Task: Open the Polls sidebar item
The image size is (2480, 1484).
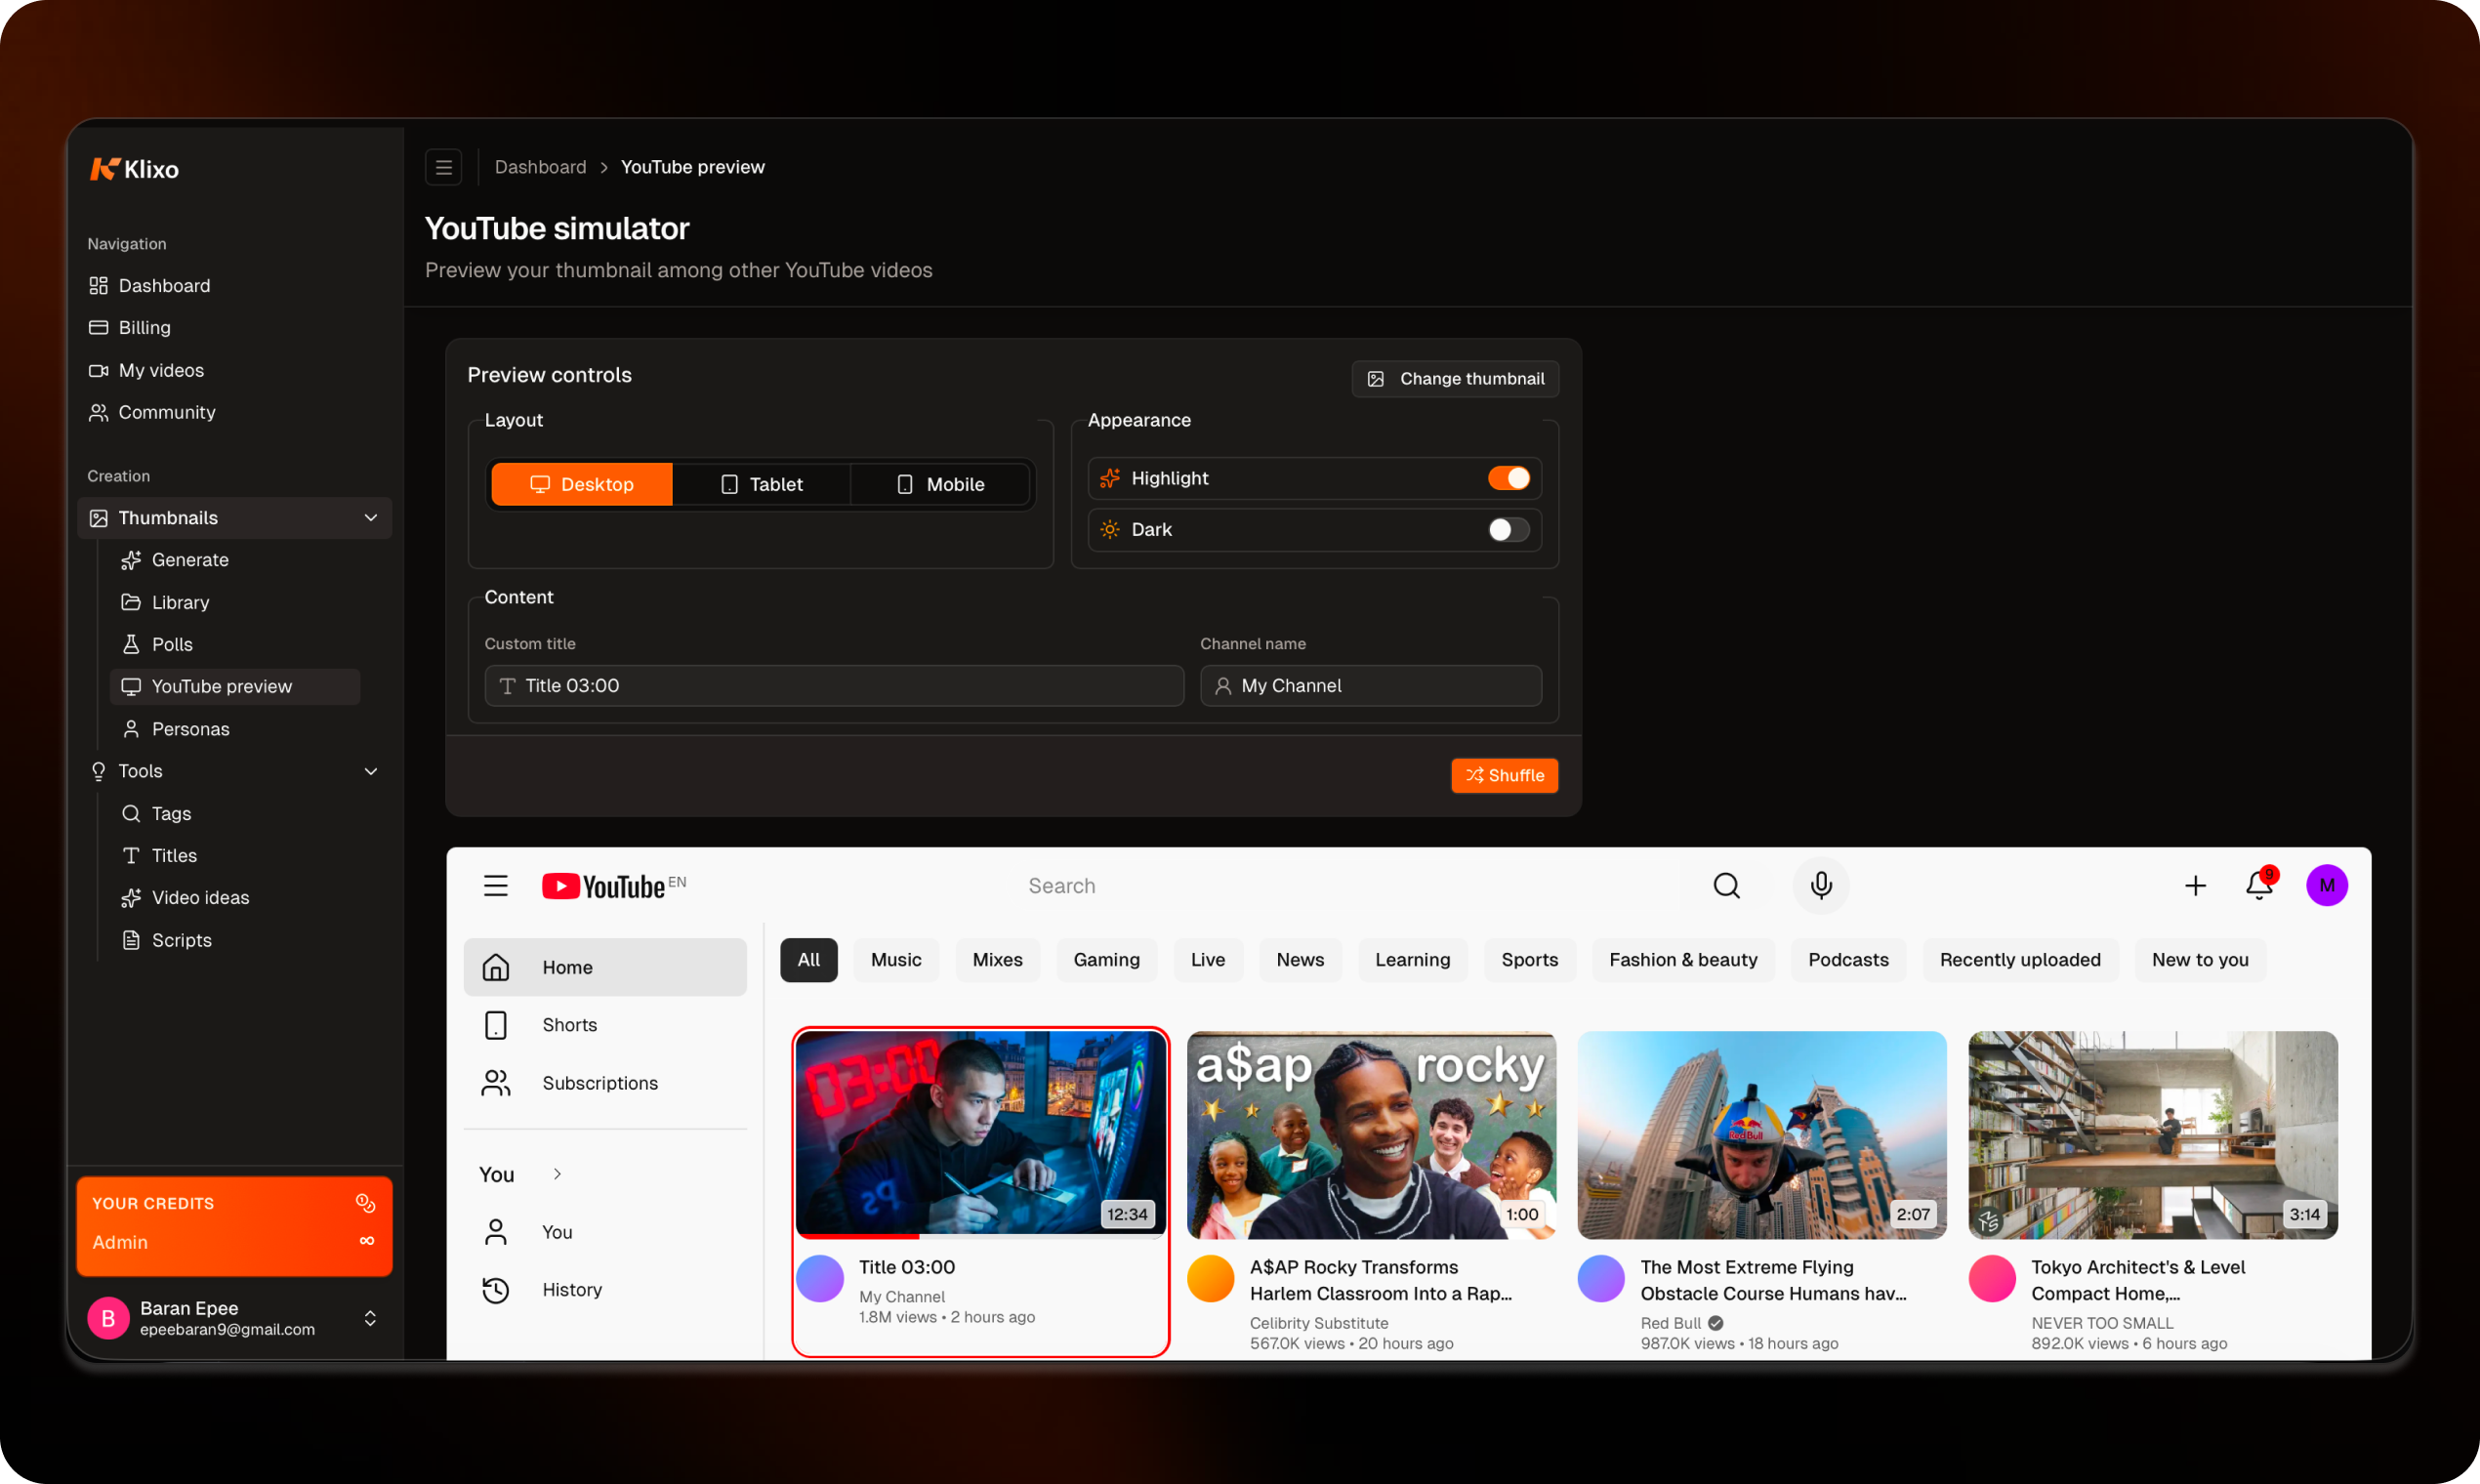Action: click(172, 644)
